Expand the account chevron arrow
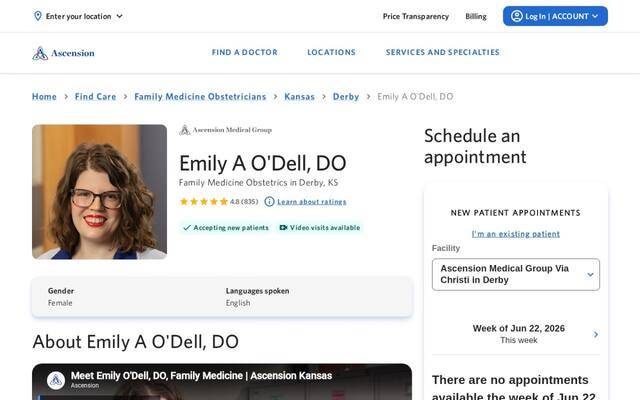640x400 pixels. [x=595, y=16]
